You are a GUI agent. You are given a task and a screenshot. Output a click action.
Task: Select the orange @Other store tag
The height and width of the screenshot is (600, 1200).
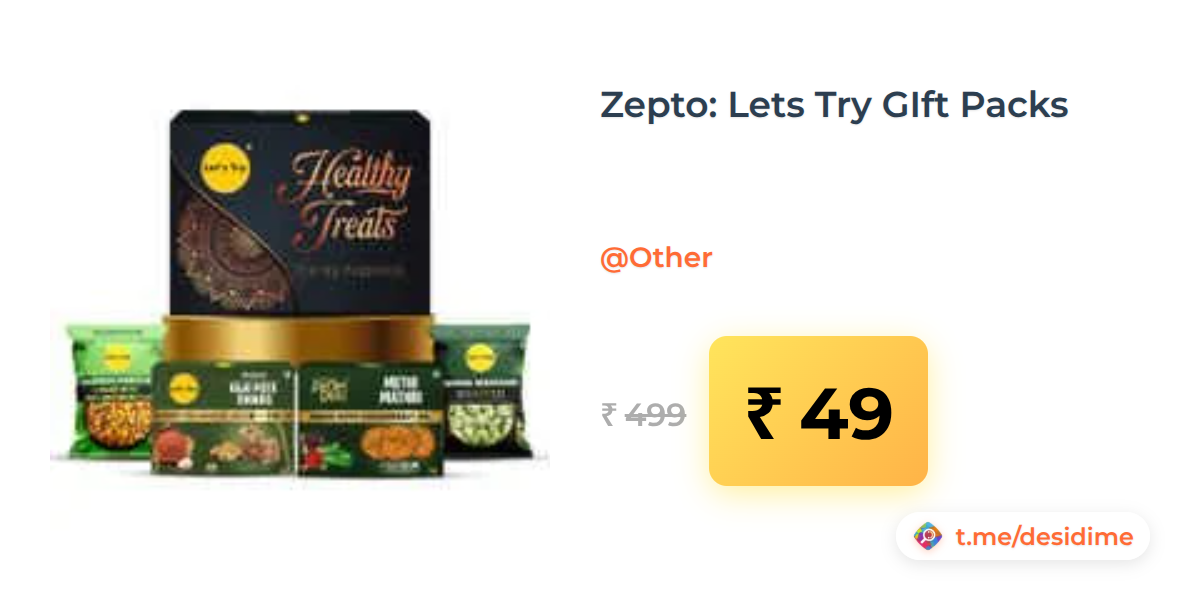click(x=656, y=258)
